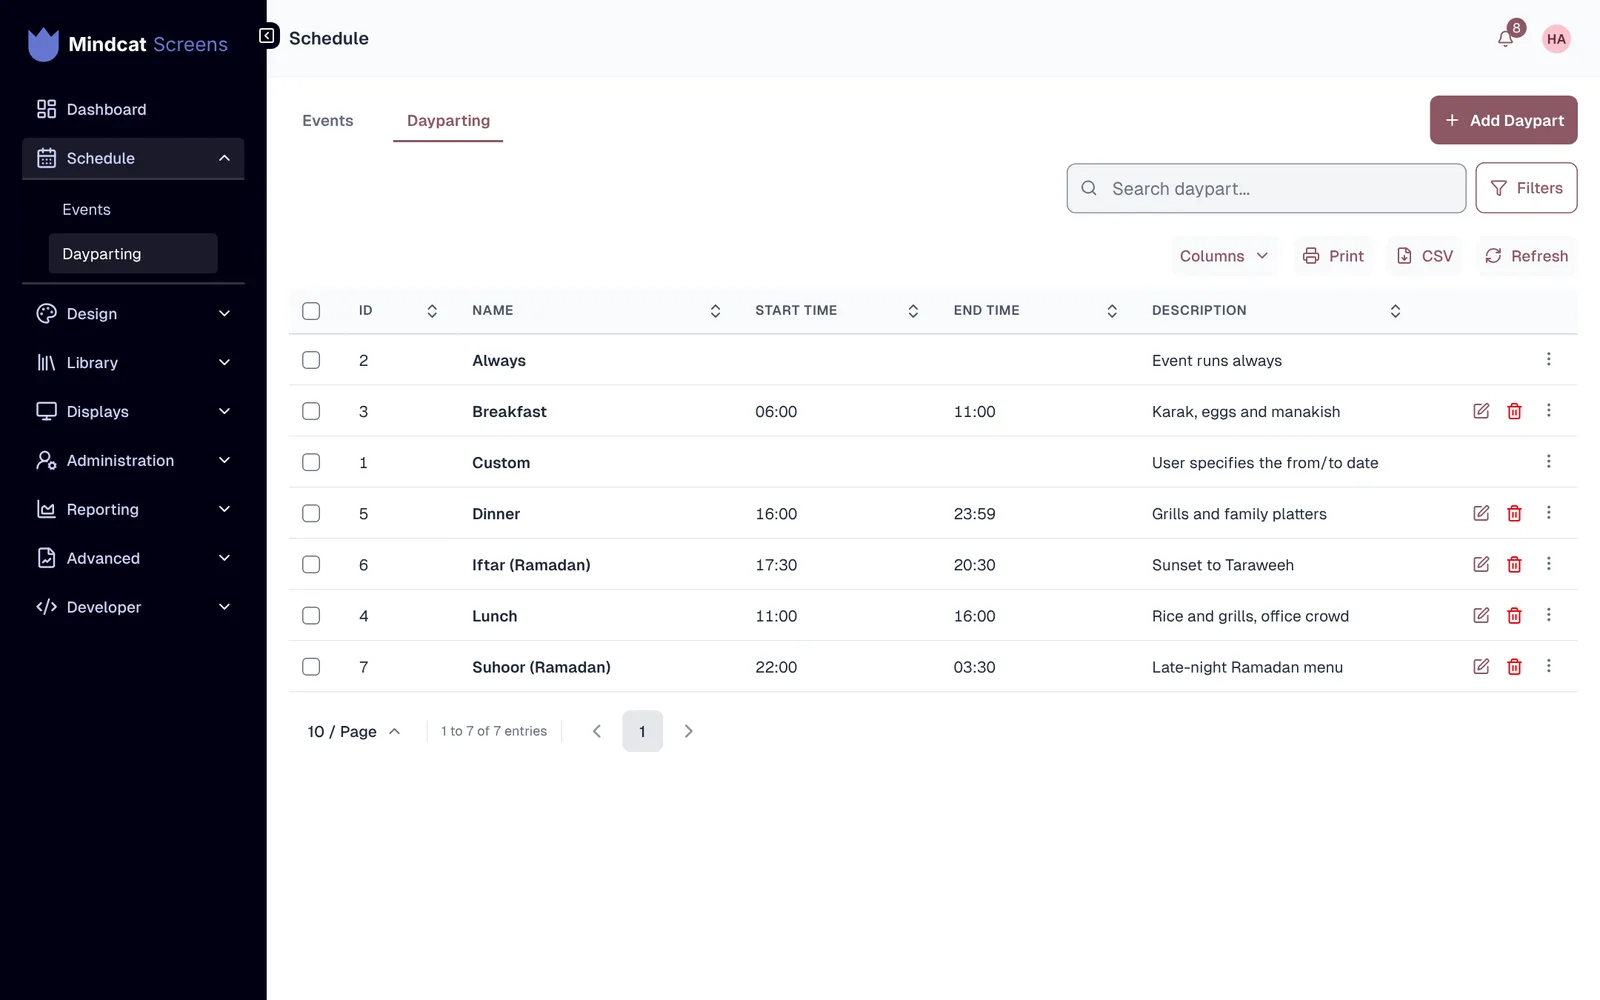This screenshot has width=1600, height=1000.
Task: Open the HA user avatar menu
Action: coord(1556,39)
